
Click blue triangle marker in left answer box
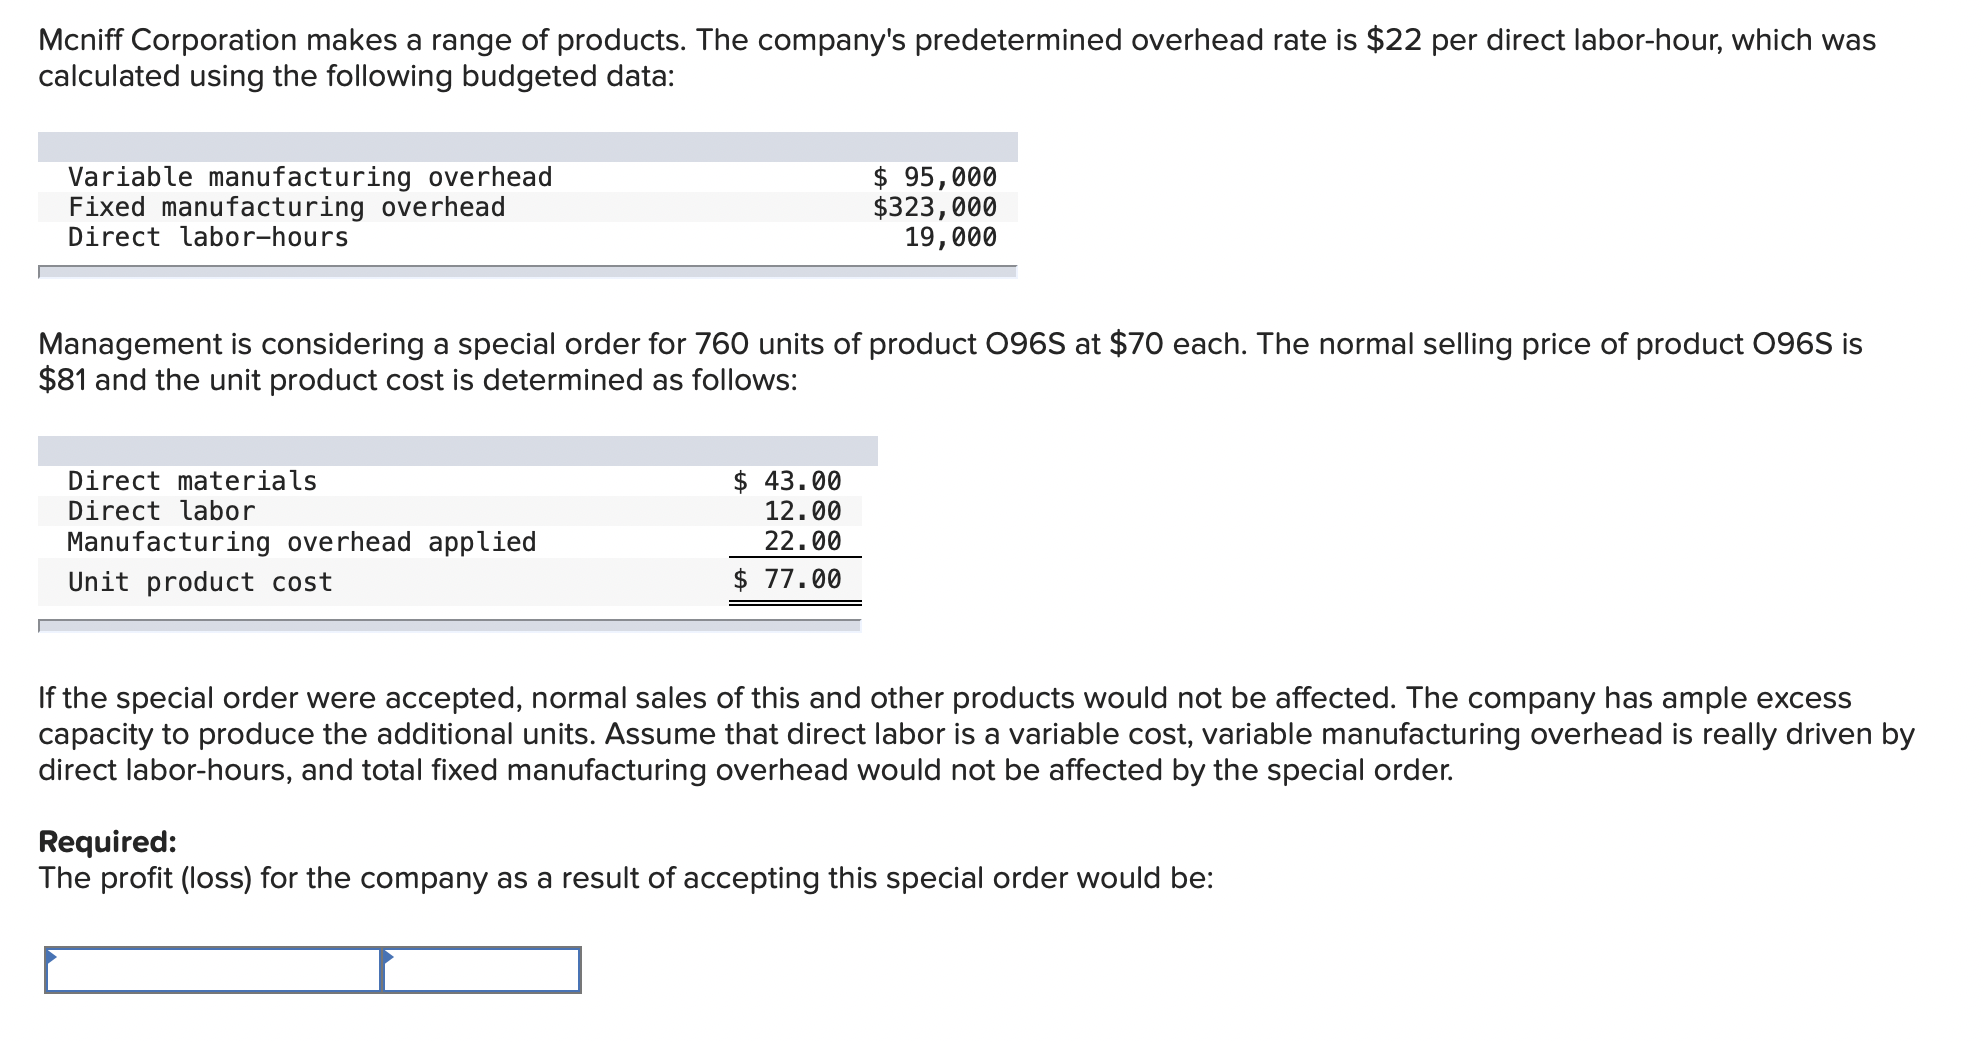click(x=51, y=957)
